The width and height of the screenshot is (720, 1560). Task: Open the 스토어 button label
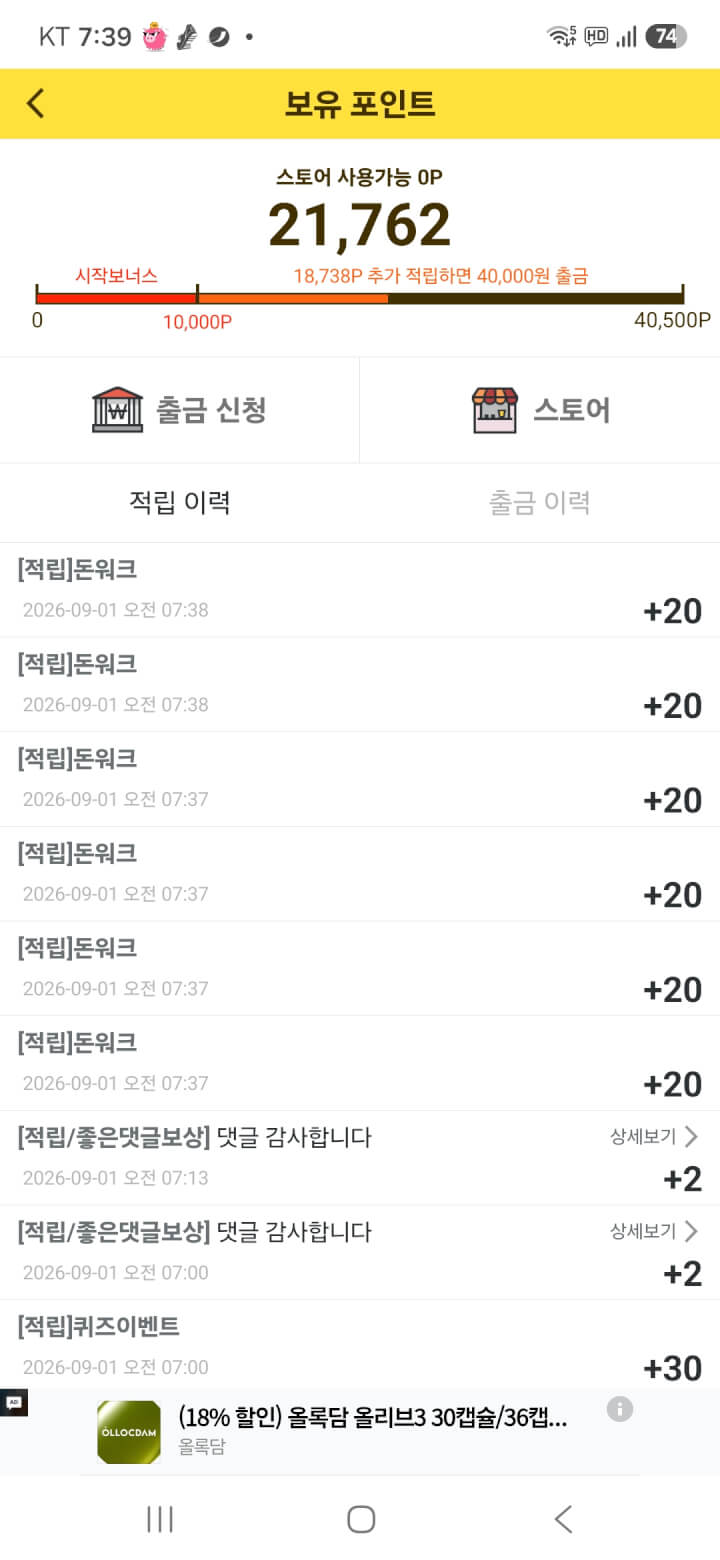click(571, 409)
